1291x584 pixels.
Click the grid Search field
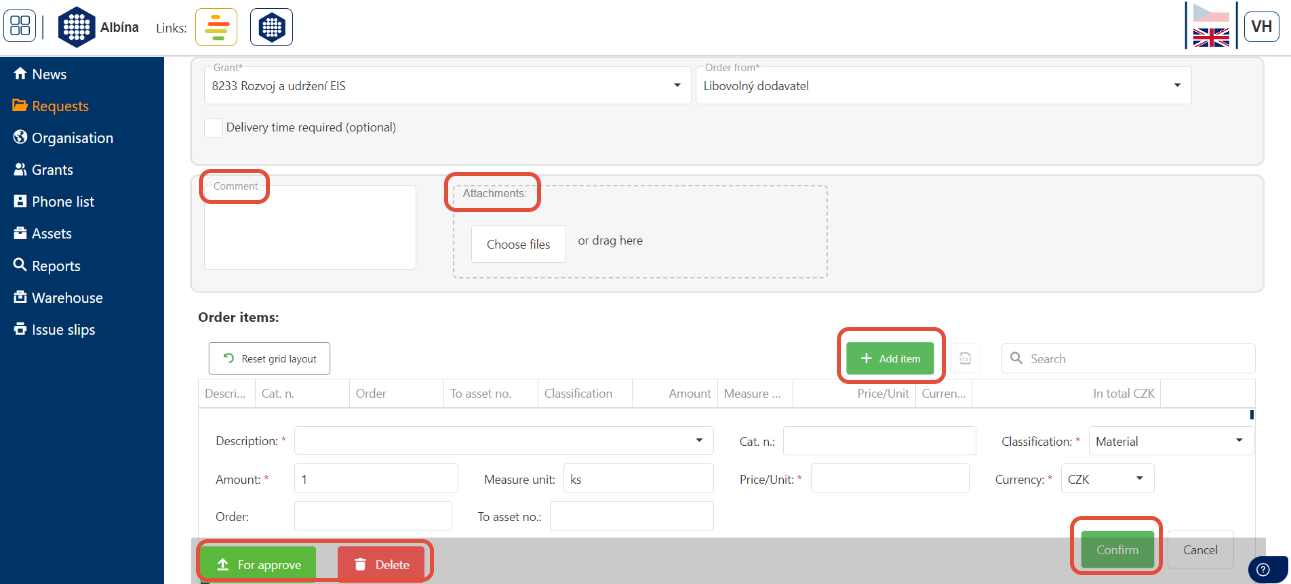pyautogui.click(x=1128, y=358)
